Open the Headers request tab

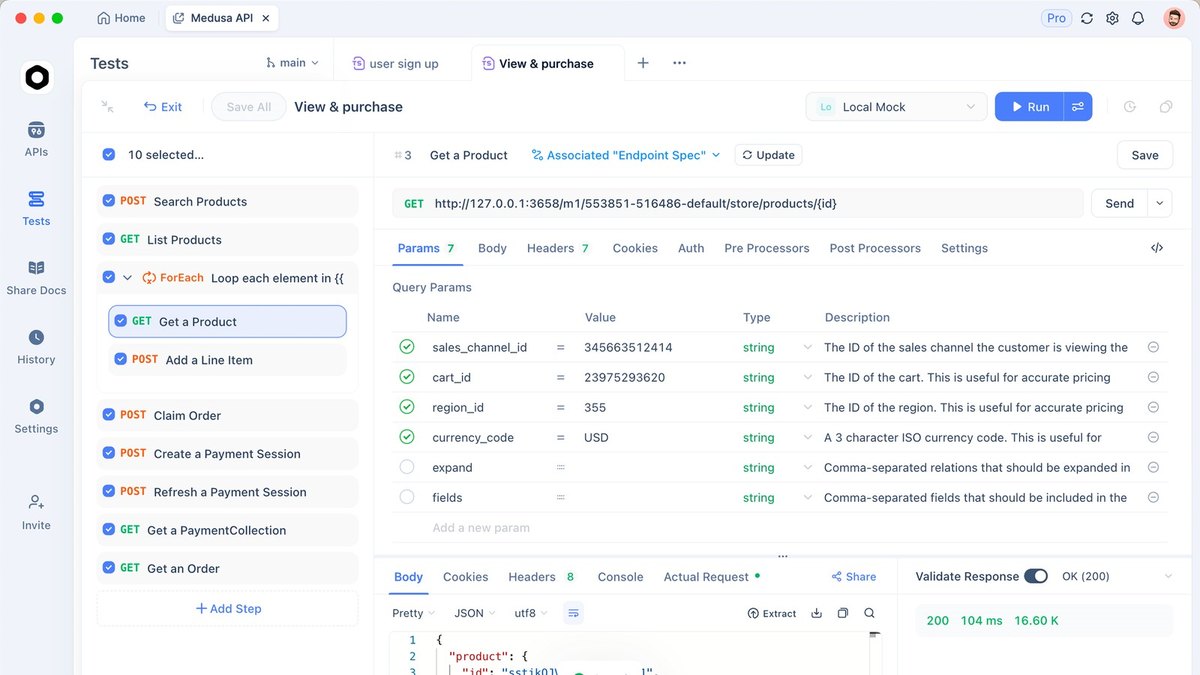pos(558,248)
